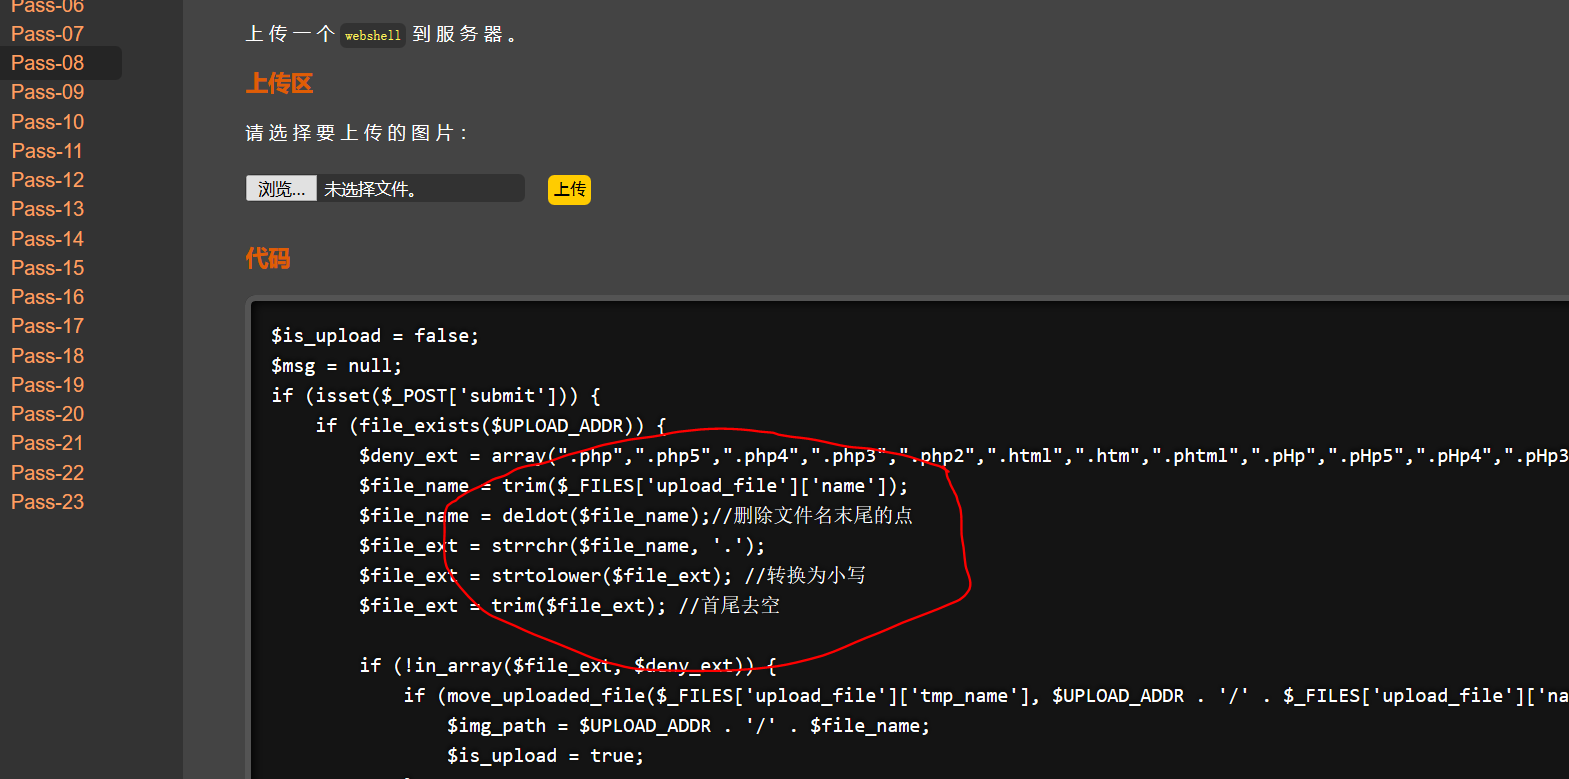
Task: Click the $is_upload = true; line
Action: (545, 756)
